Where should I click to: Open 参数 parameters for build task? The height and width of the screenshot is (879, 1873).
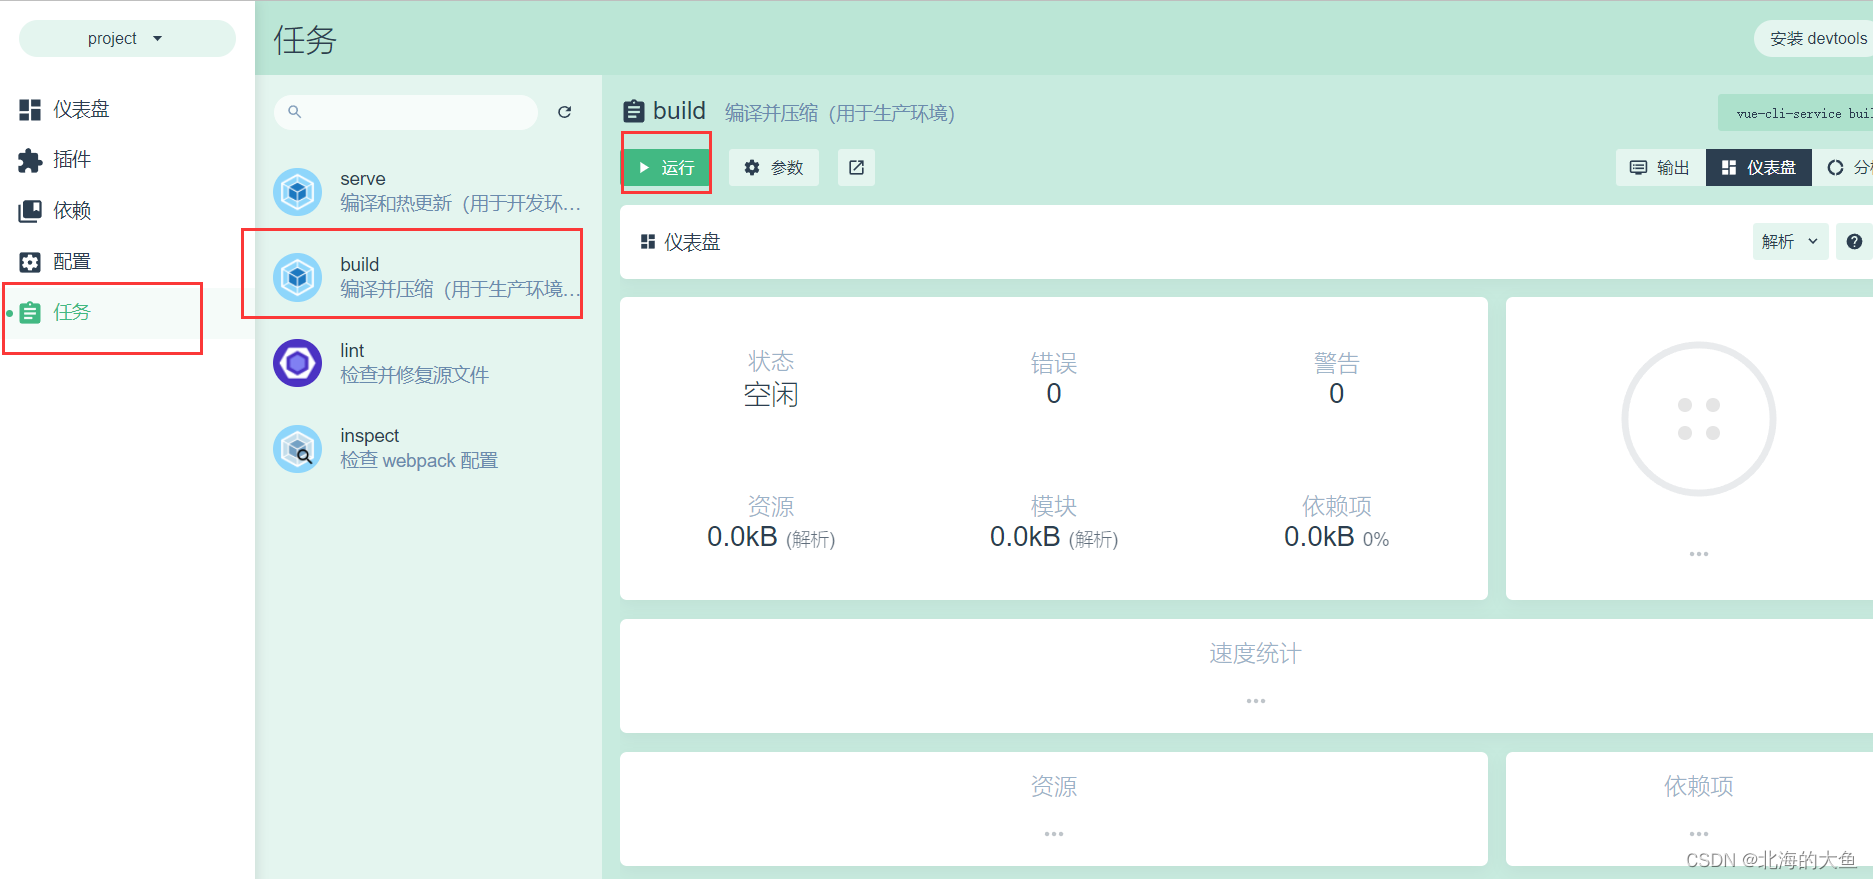tap(774, 168)
